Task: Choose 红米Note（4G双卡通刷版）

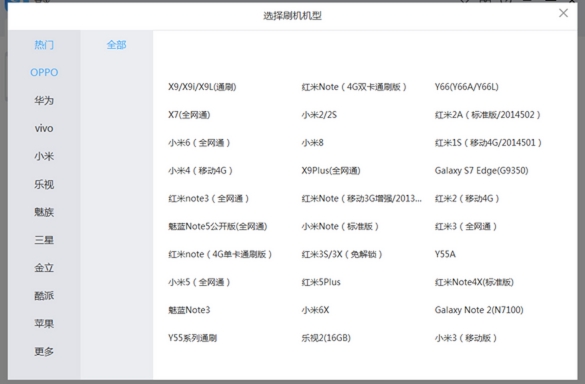Action: tap(354, 87)
